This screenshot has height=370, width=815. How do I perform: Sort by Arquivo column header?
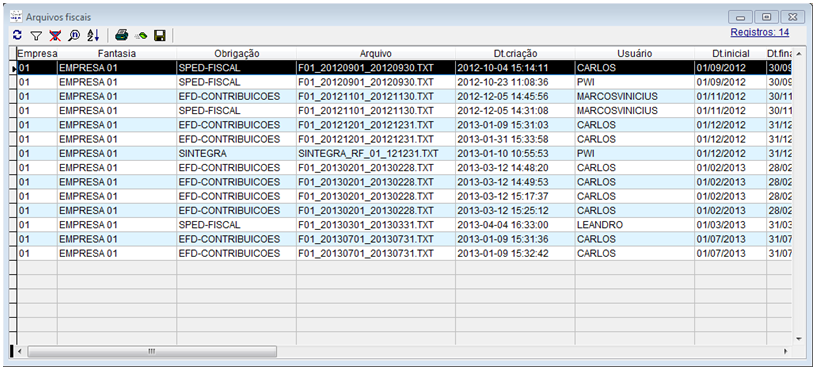tap(376, 54)
